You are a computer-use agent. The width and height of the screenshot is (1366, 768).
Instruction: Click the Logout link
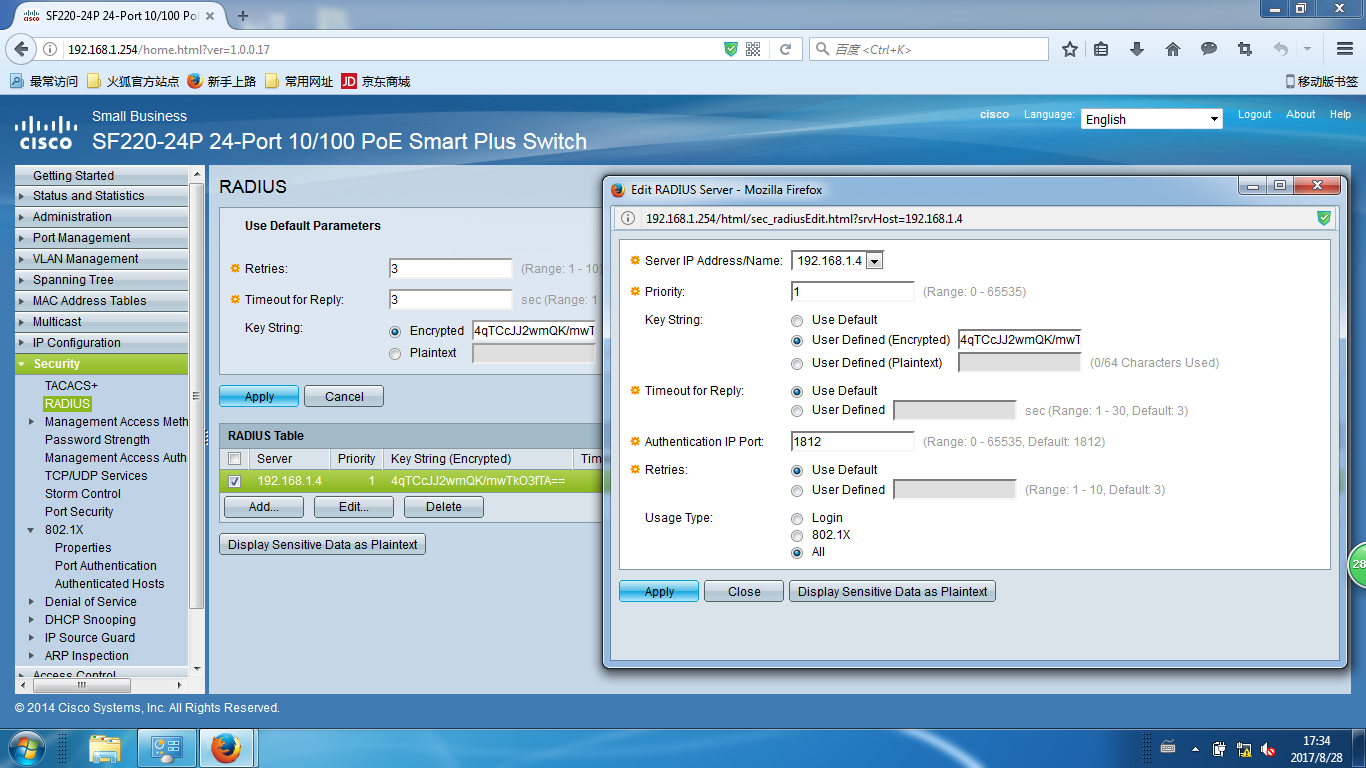coord(1255,115)
